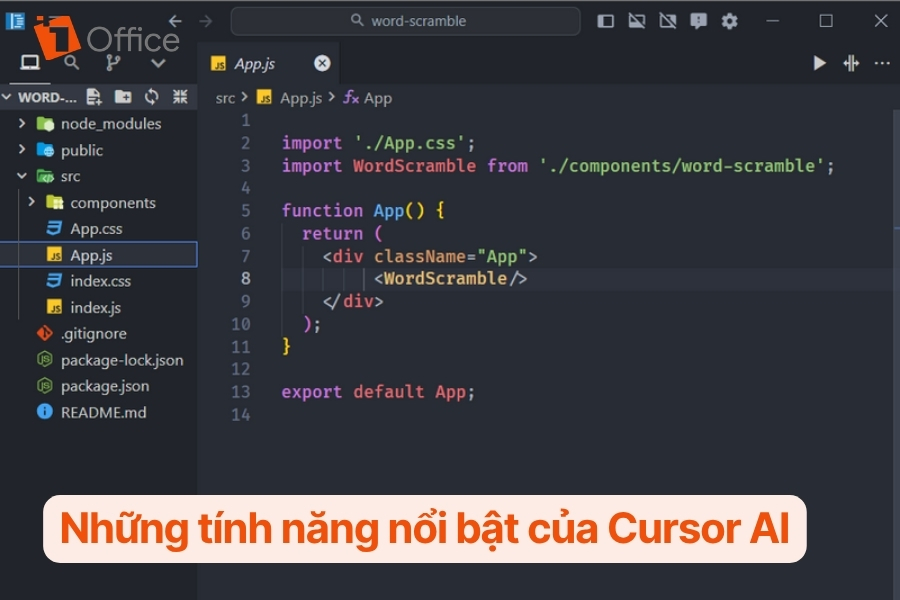
Task: Click the './components/word-scramble' path string
Action: point(681,166)
